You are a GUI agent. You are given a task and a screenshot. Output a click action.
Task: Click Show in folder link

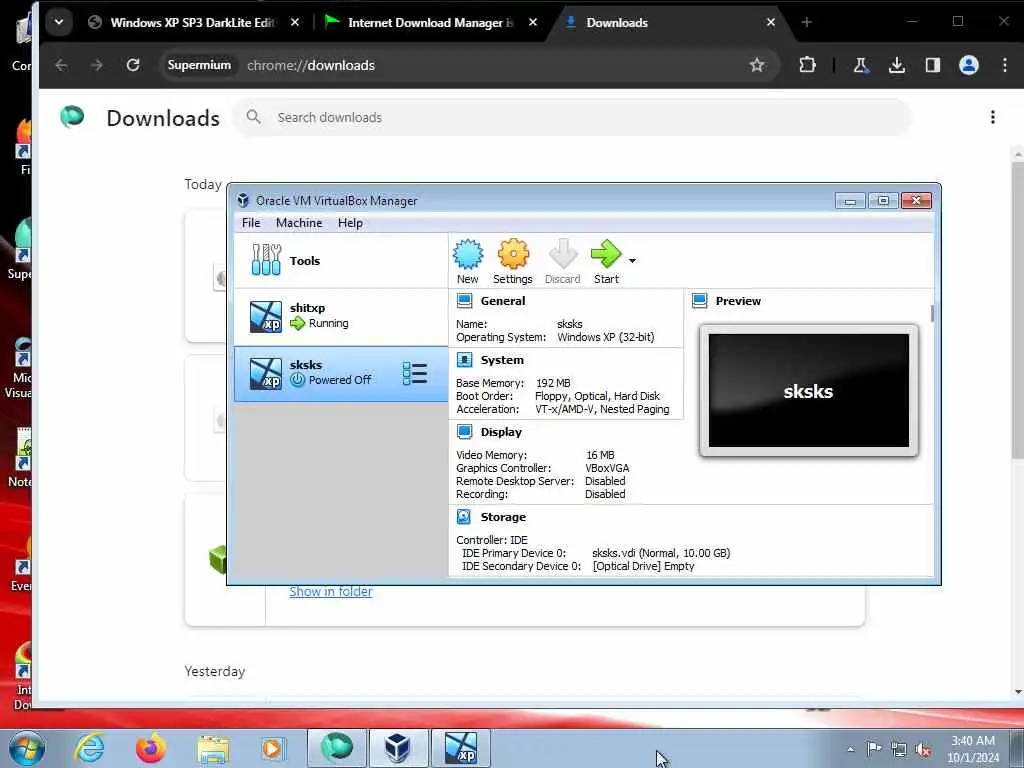tap(331, 592)
